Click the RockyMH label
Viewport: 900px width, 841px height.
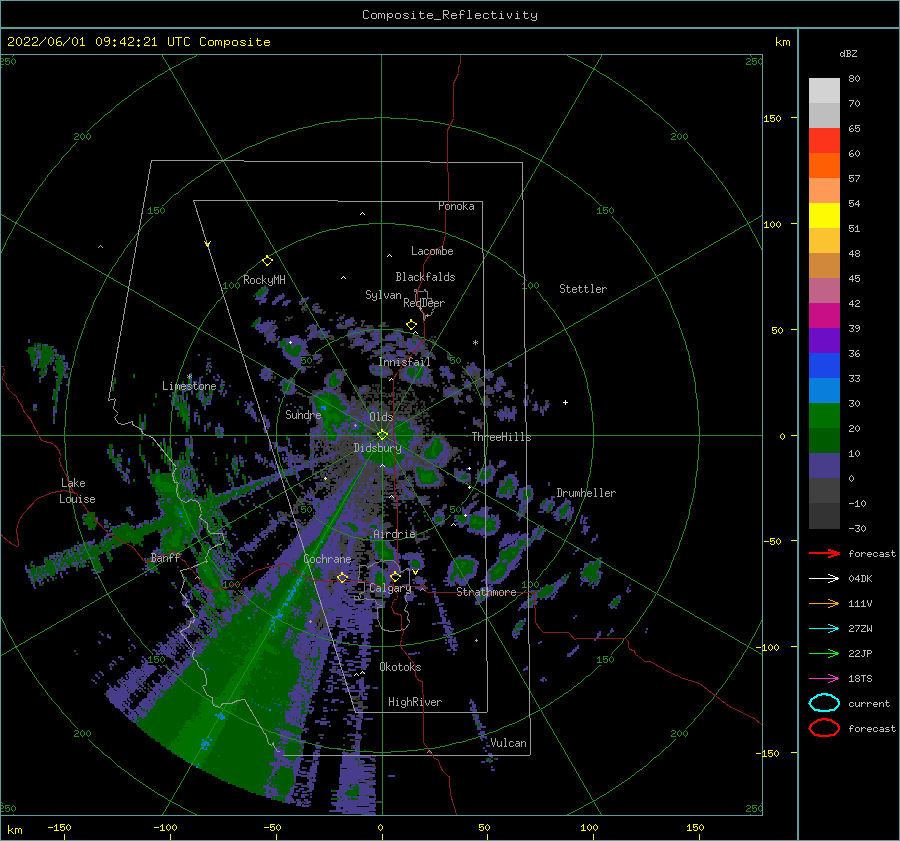coord(264,280)
